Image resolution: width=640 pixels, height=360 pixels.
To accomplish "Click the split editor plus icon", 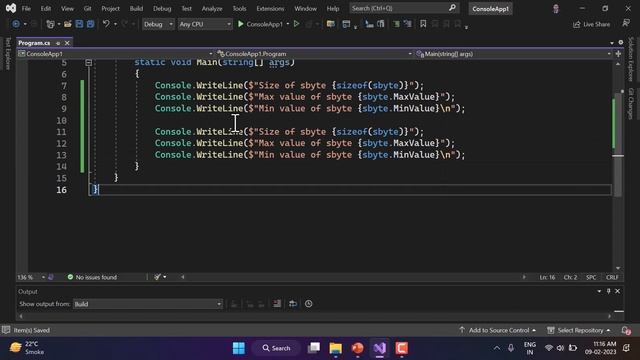I will pos(618,54).
